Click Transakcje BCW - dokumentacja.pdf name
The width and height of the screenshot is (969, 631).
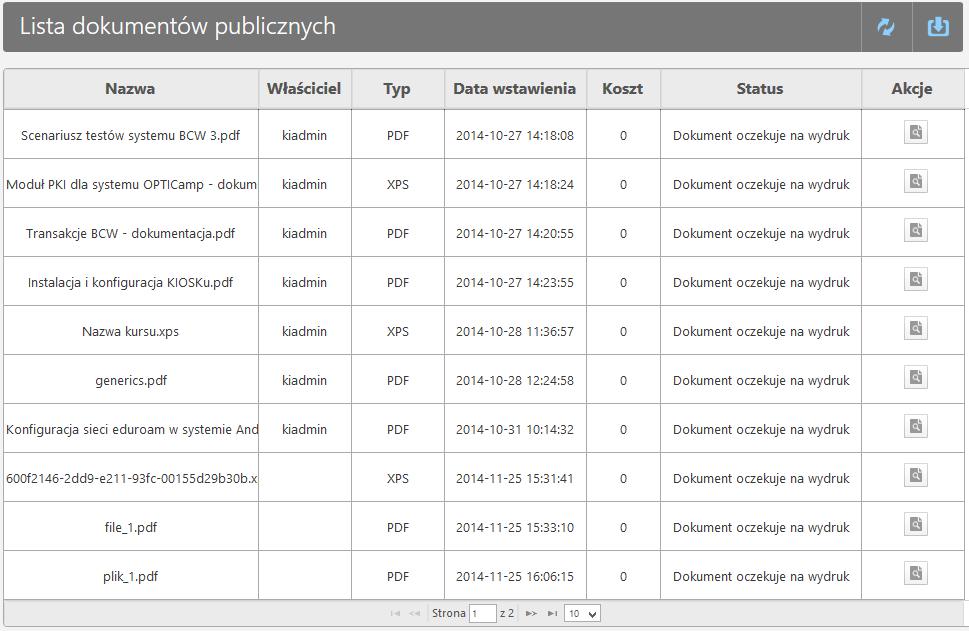(x=130, y=234)
